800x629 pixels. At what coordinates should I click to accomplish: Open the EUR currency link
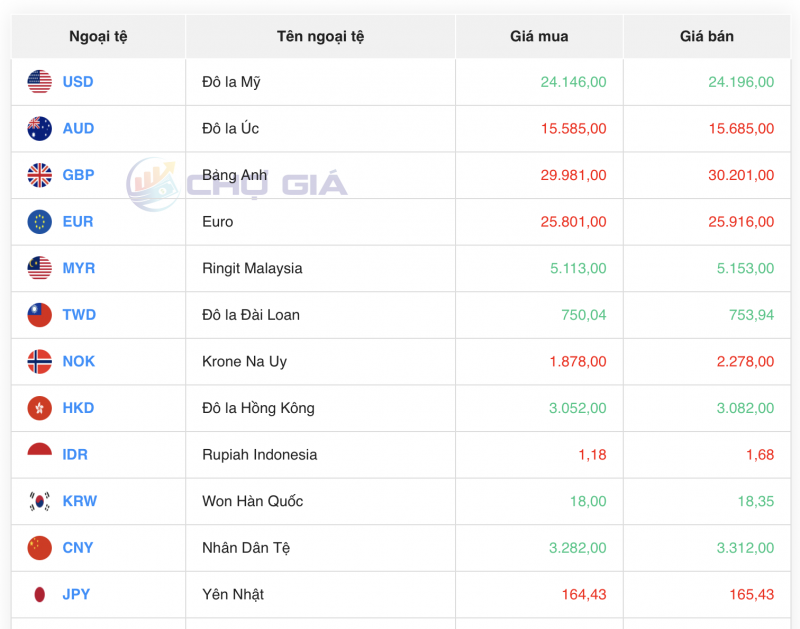[78, 222]
